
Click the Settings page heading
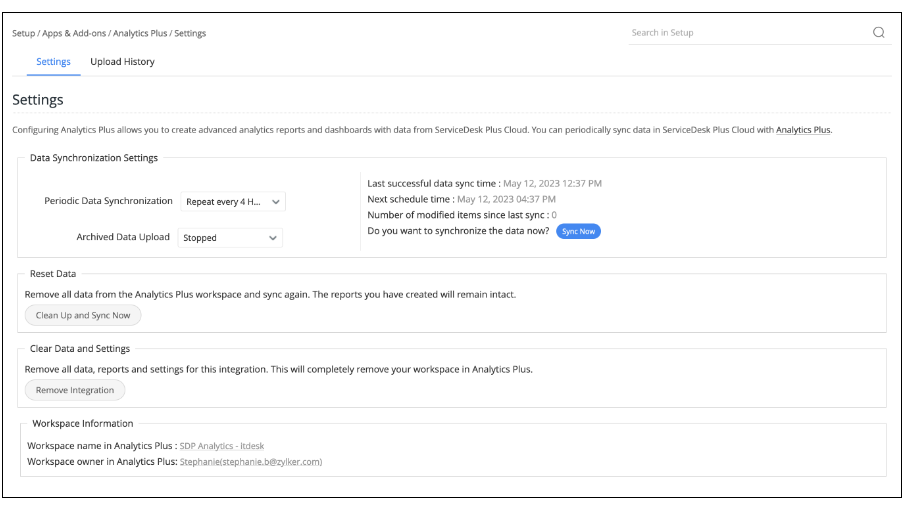(x=38, y=100)
